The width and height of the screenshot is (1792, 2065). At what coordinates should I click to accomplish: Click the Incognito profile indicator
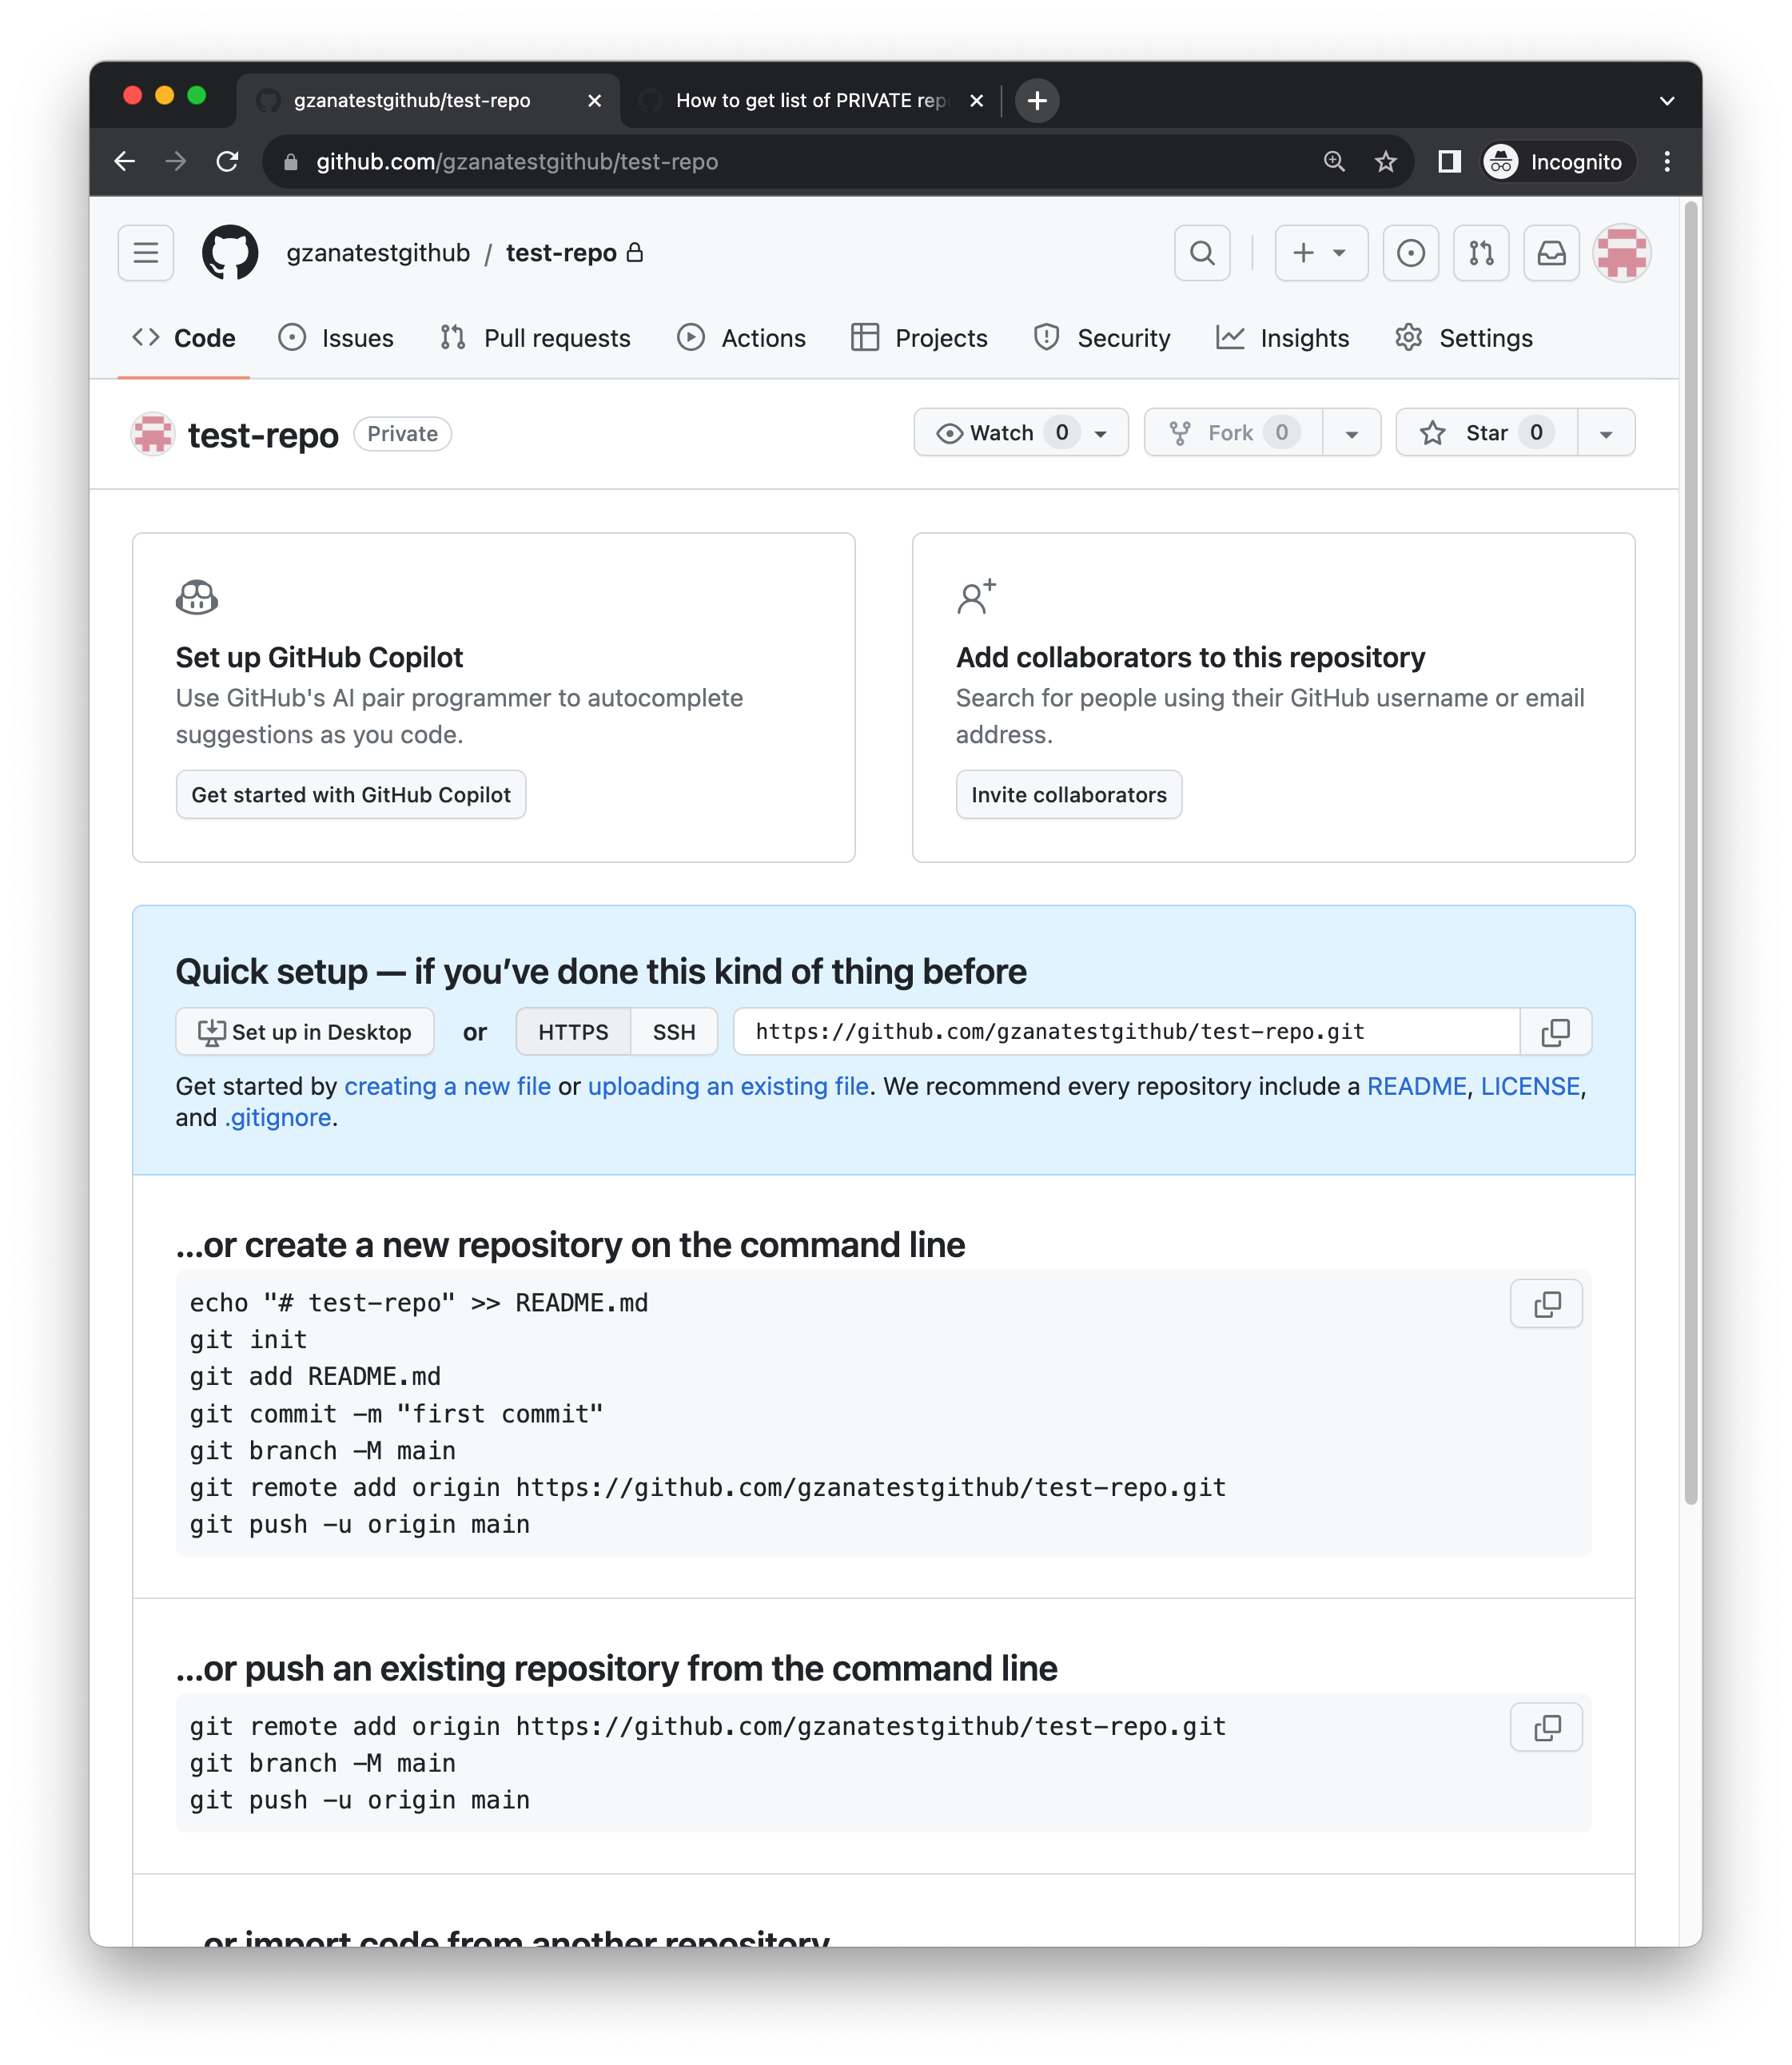pos(1556,161)
